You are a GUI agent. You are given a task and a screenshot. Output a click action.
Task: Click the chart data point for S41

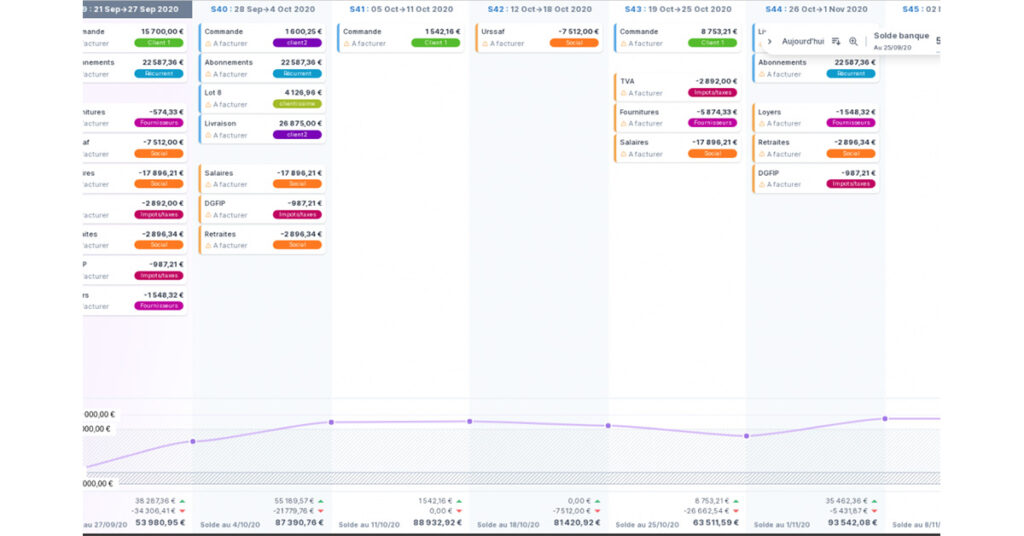coord(331,422)
